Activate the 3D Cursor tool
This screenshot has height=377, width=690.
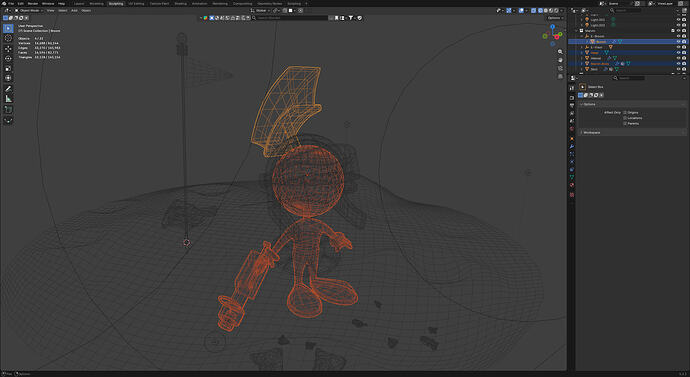(x=8, y=38)
